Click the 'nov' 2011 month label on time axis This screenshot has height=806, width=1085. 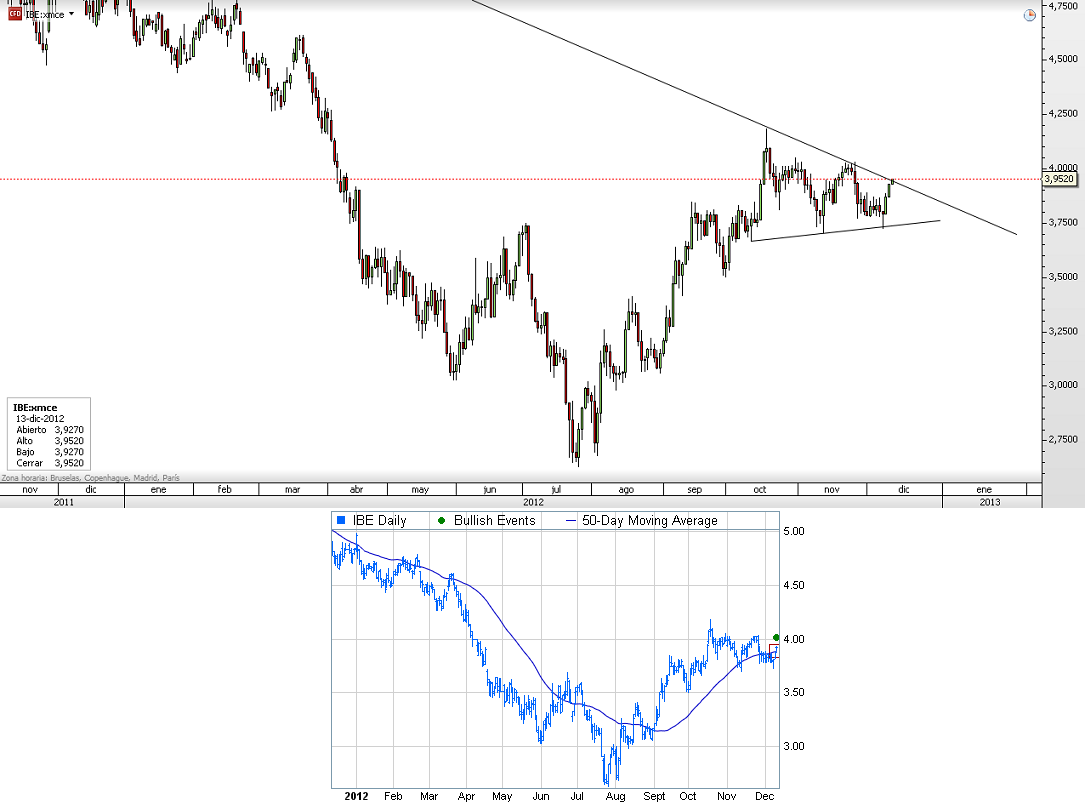point(30,489)
